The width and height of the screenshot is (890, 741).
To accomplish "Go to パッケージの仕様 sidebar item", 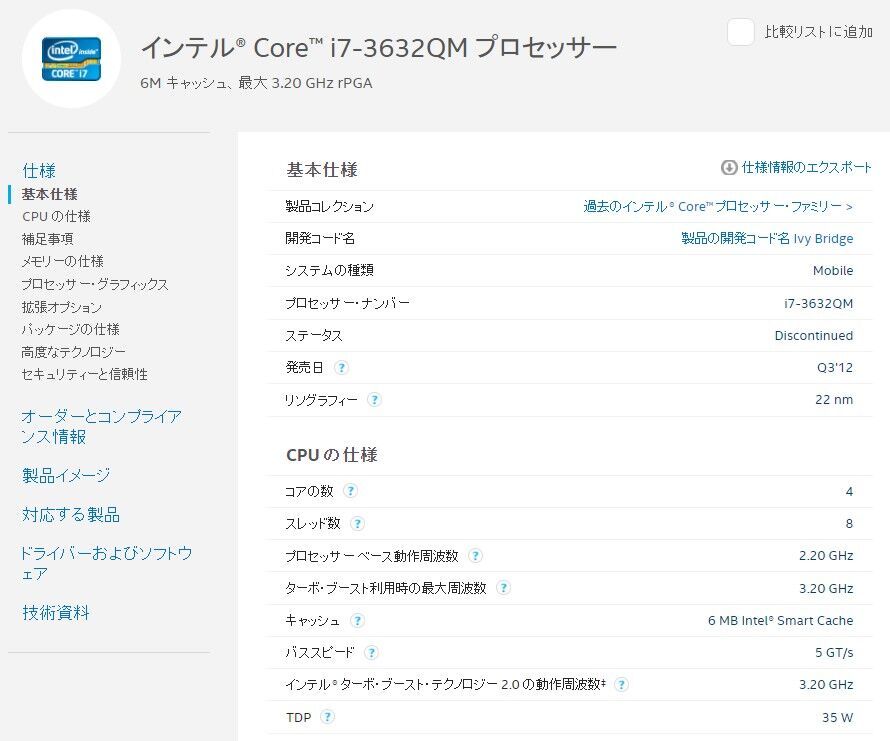I will (70, 329).
